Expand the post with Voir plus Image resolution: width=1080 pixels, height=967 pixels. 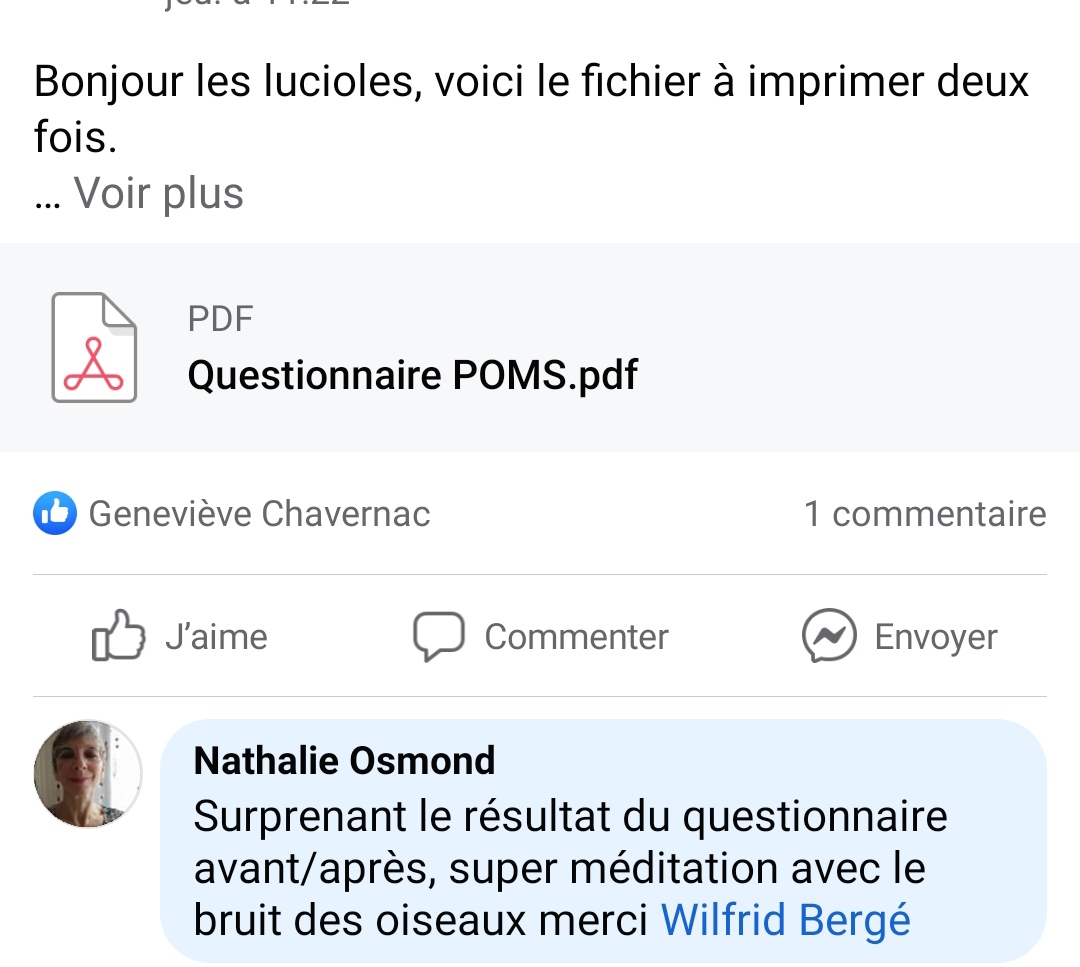tap(158, 193)
